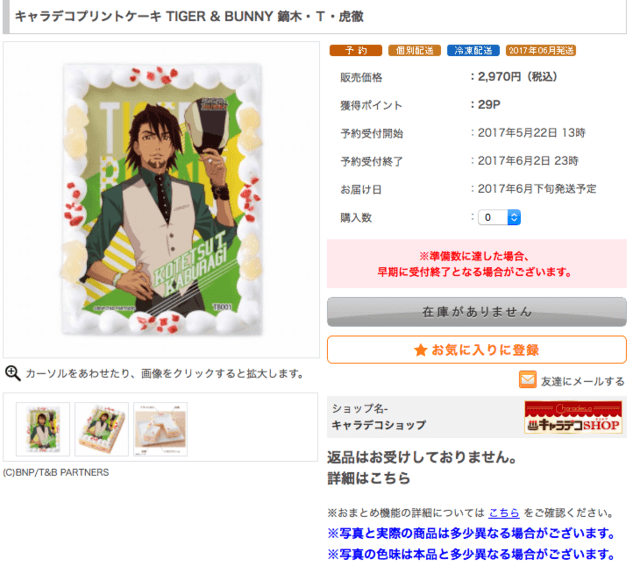
Task: Open the こちら link for おまとめ機能
Action: point(504,513)
